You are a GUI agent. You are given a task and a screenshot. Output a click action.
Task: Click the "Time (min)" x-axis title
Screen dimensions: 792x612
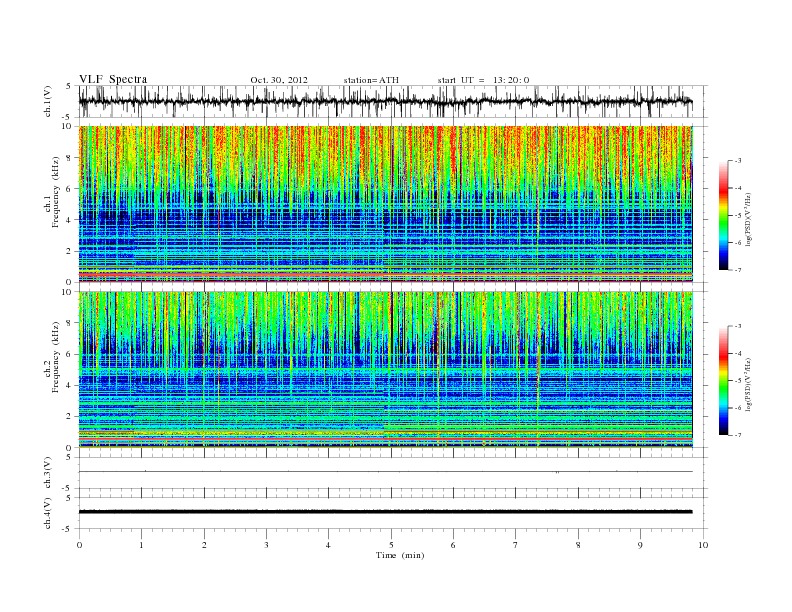tap(400, 555)
